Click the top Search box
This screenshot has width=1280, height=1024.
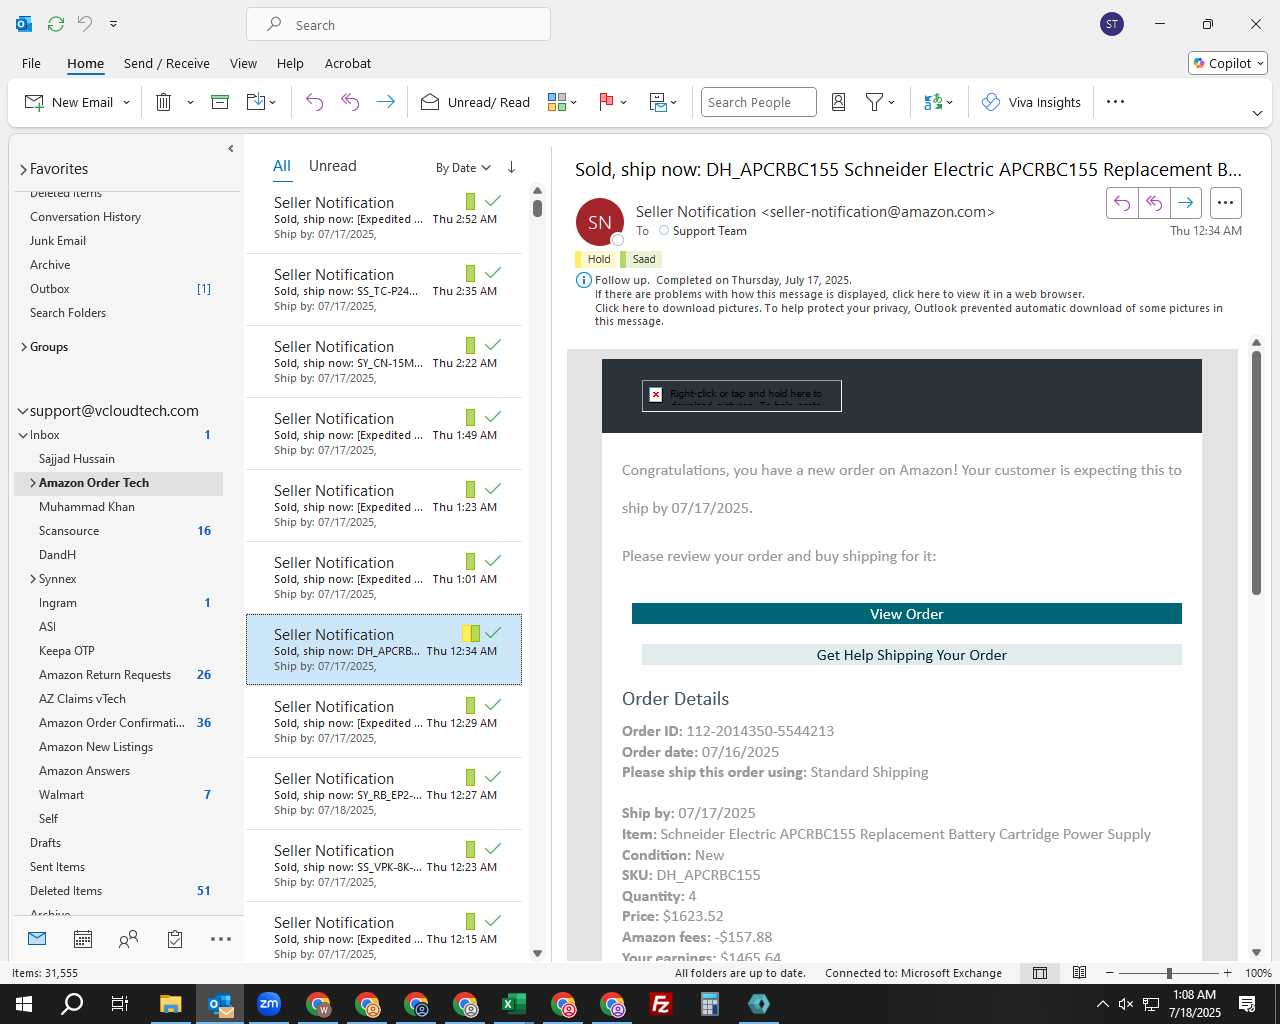pyautogui.click(x=398, y=24)
